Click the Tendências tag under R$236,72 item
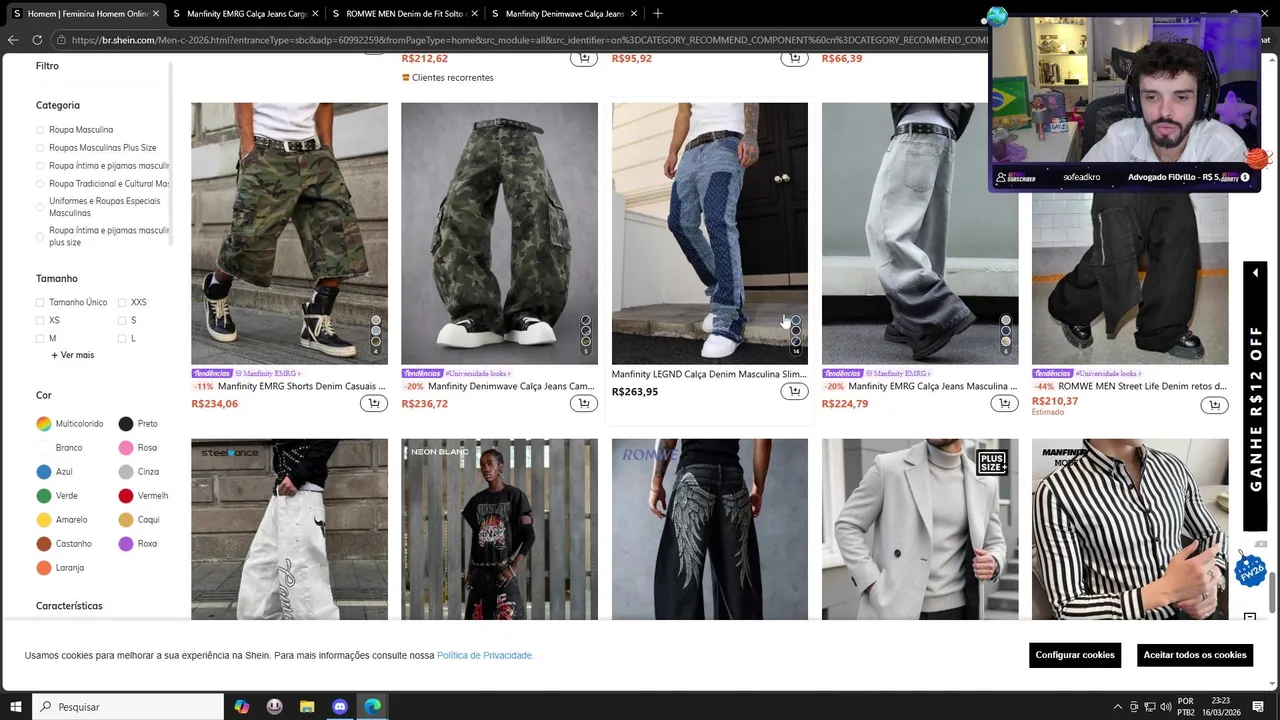Viewport: 1280px width, 720px height. point(422,374)
